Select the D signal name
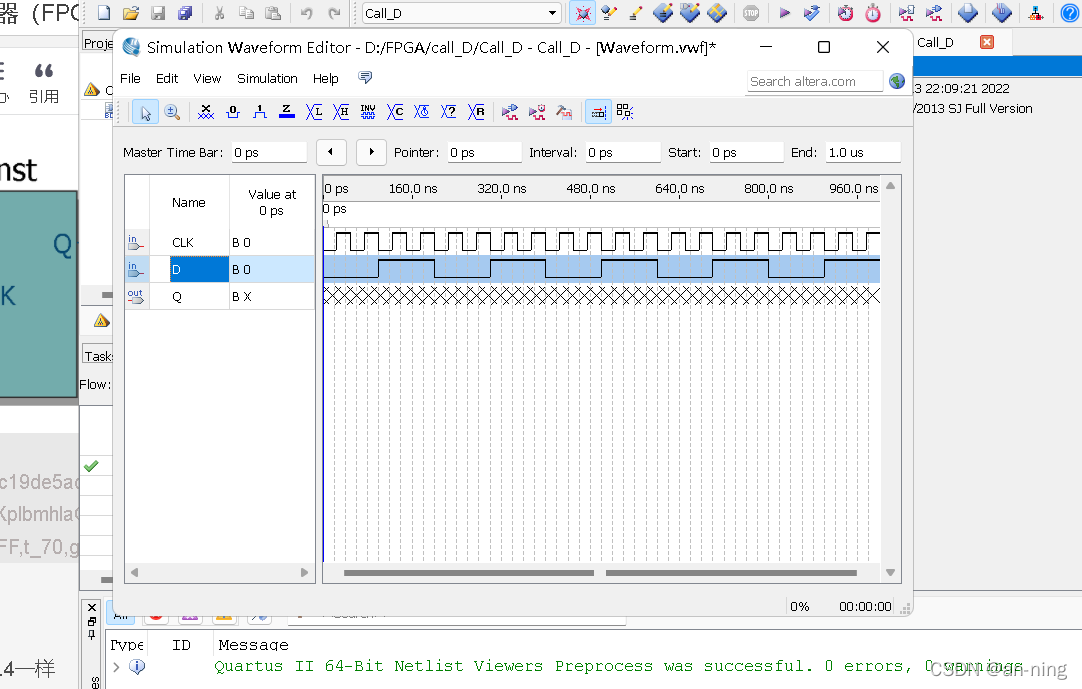The height and width of the screenshot is (689, 1082). (x=199, y=269)
